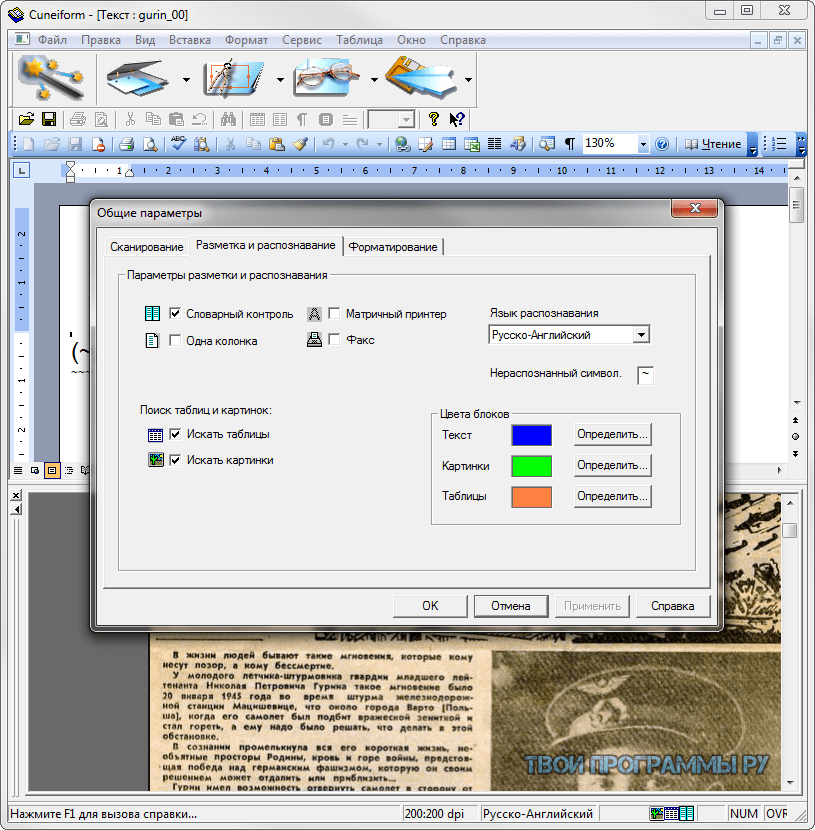
Task: Click the glasses recognition icon
Action: tap(328, 79)
